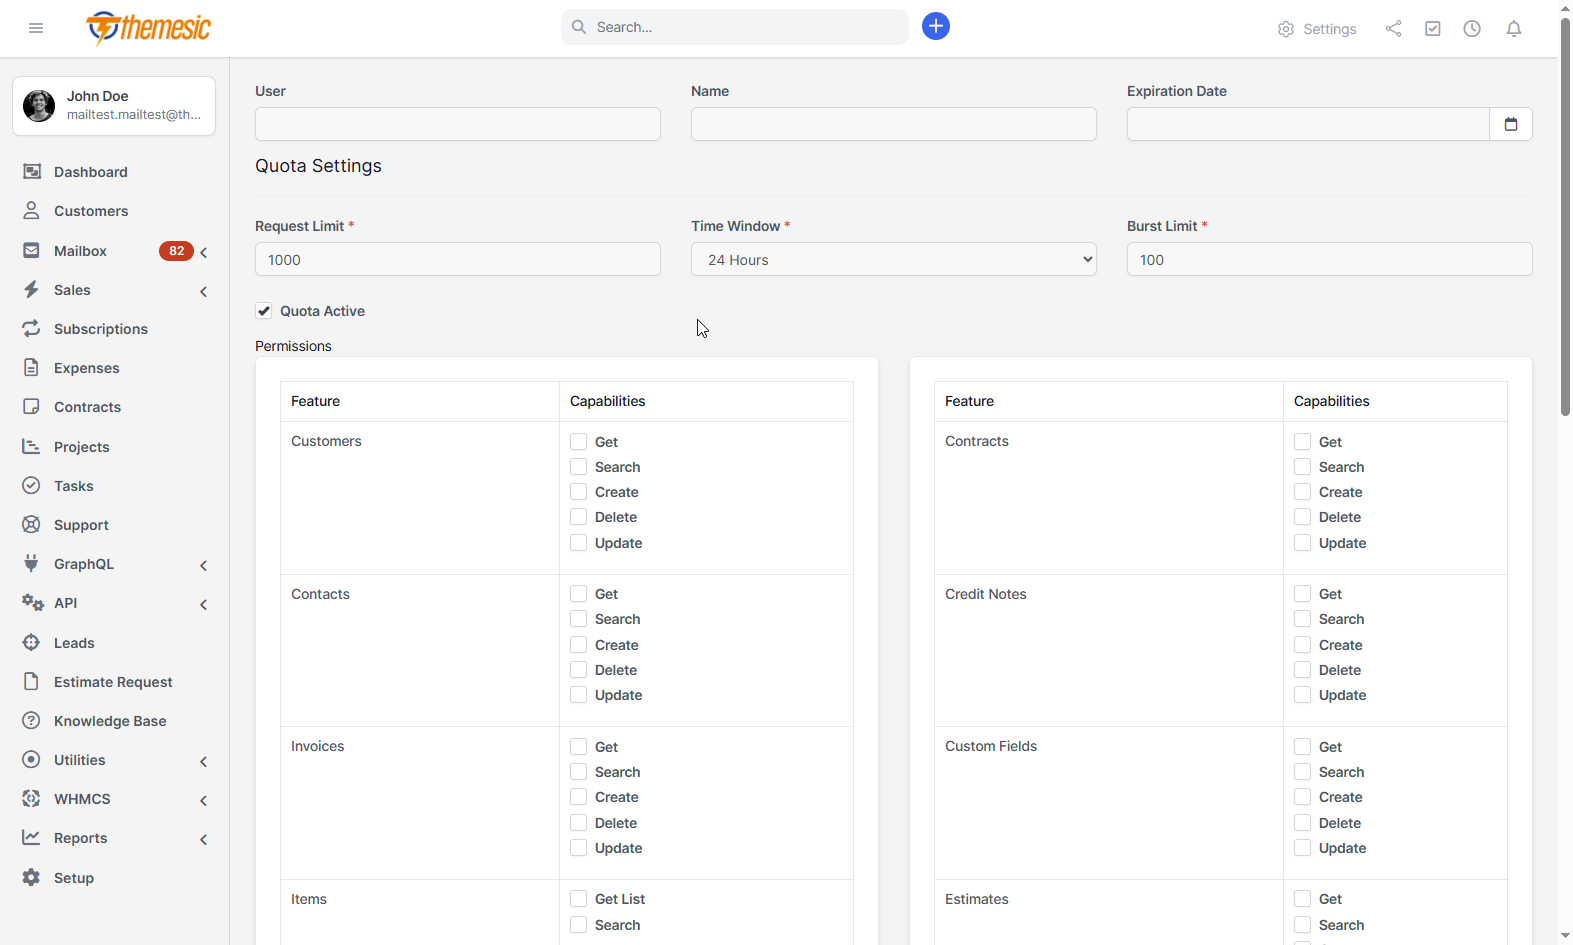
Task: Click the WHMCS sidebar icon
Action: [x=32, y=798]
